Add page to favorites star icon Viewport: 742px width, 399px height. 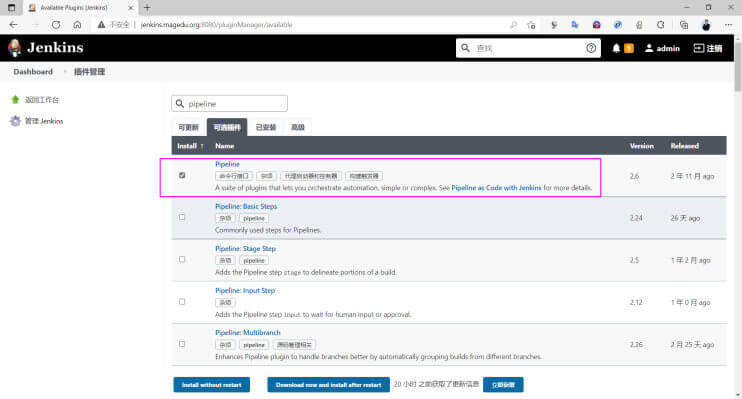(531, 25)
